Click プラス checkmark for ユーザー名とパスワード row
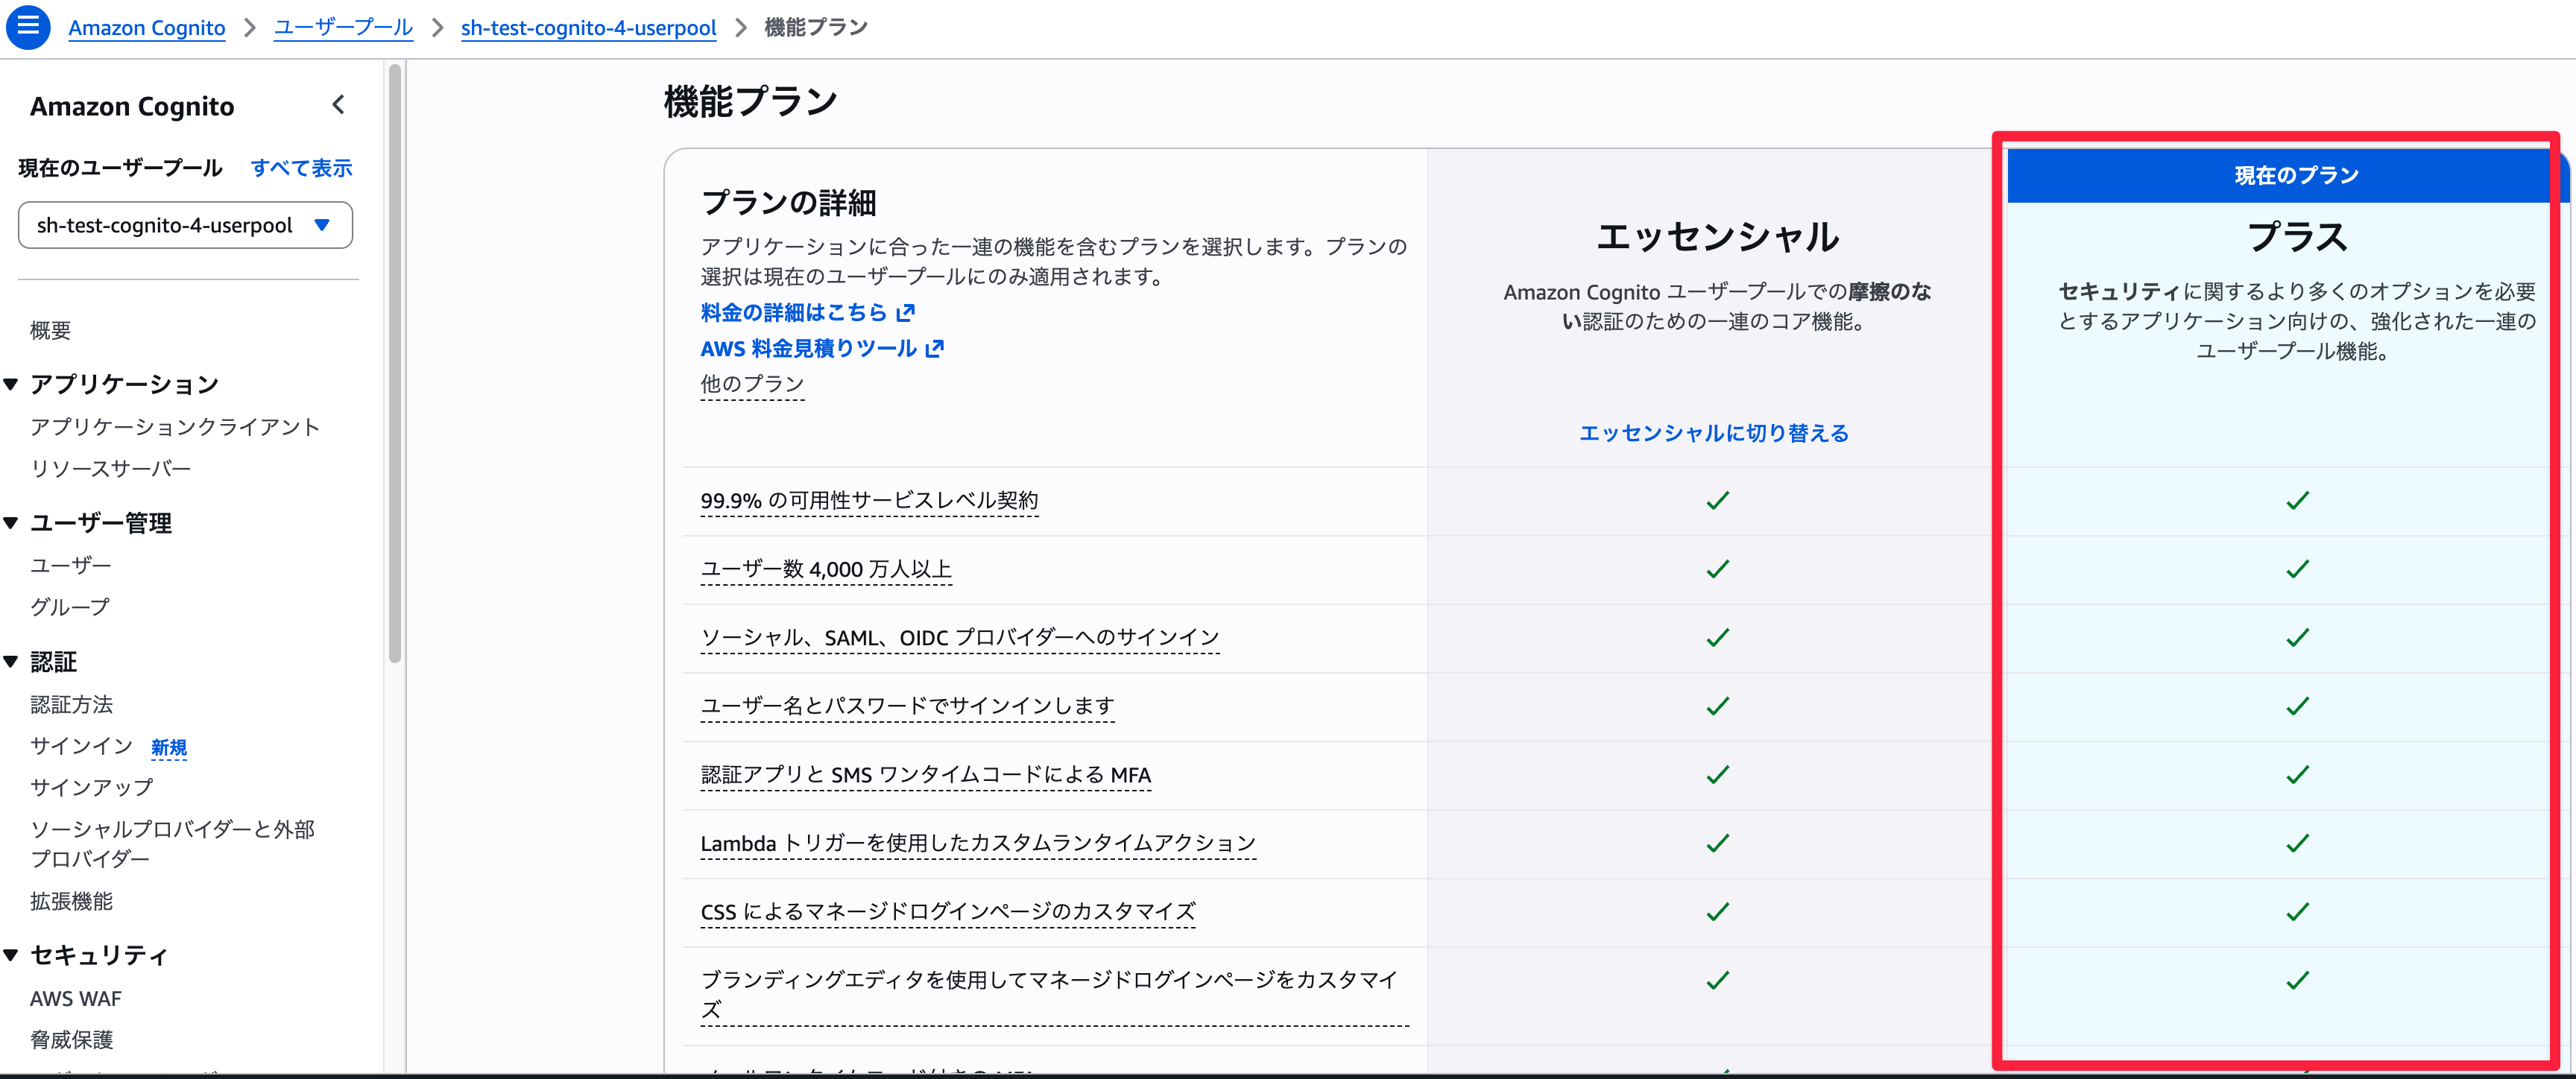 coord(2297,707)
